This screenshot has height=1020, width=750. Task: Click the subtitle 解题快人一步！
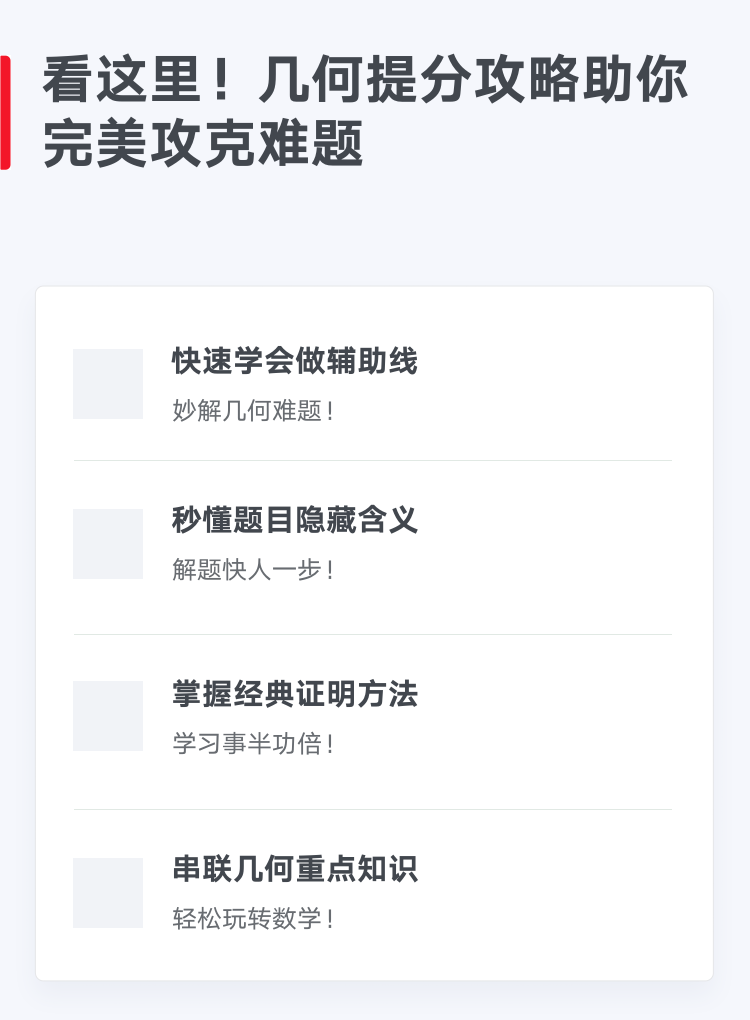(x=254, y=570)
